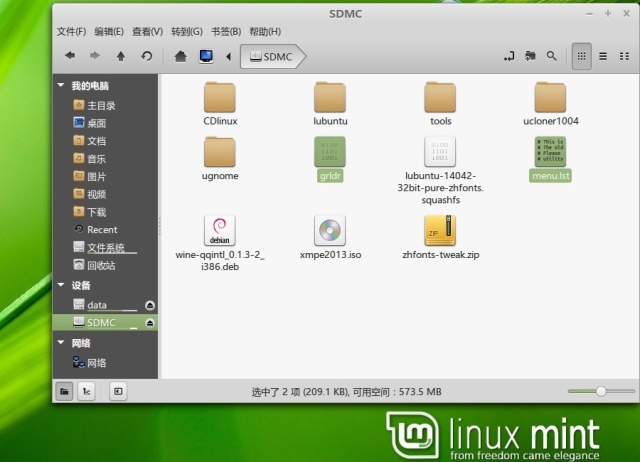
Task: Show tree view in the sidebar
Action: (87, 391)
